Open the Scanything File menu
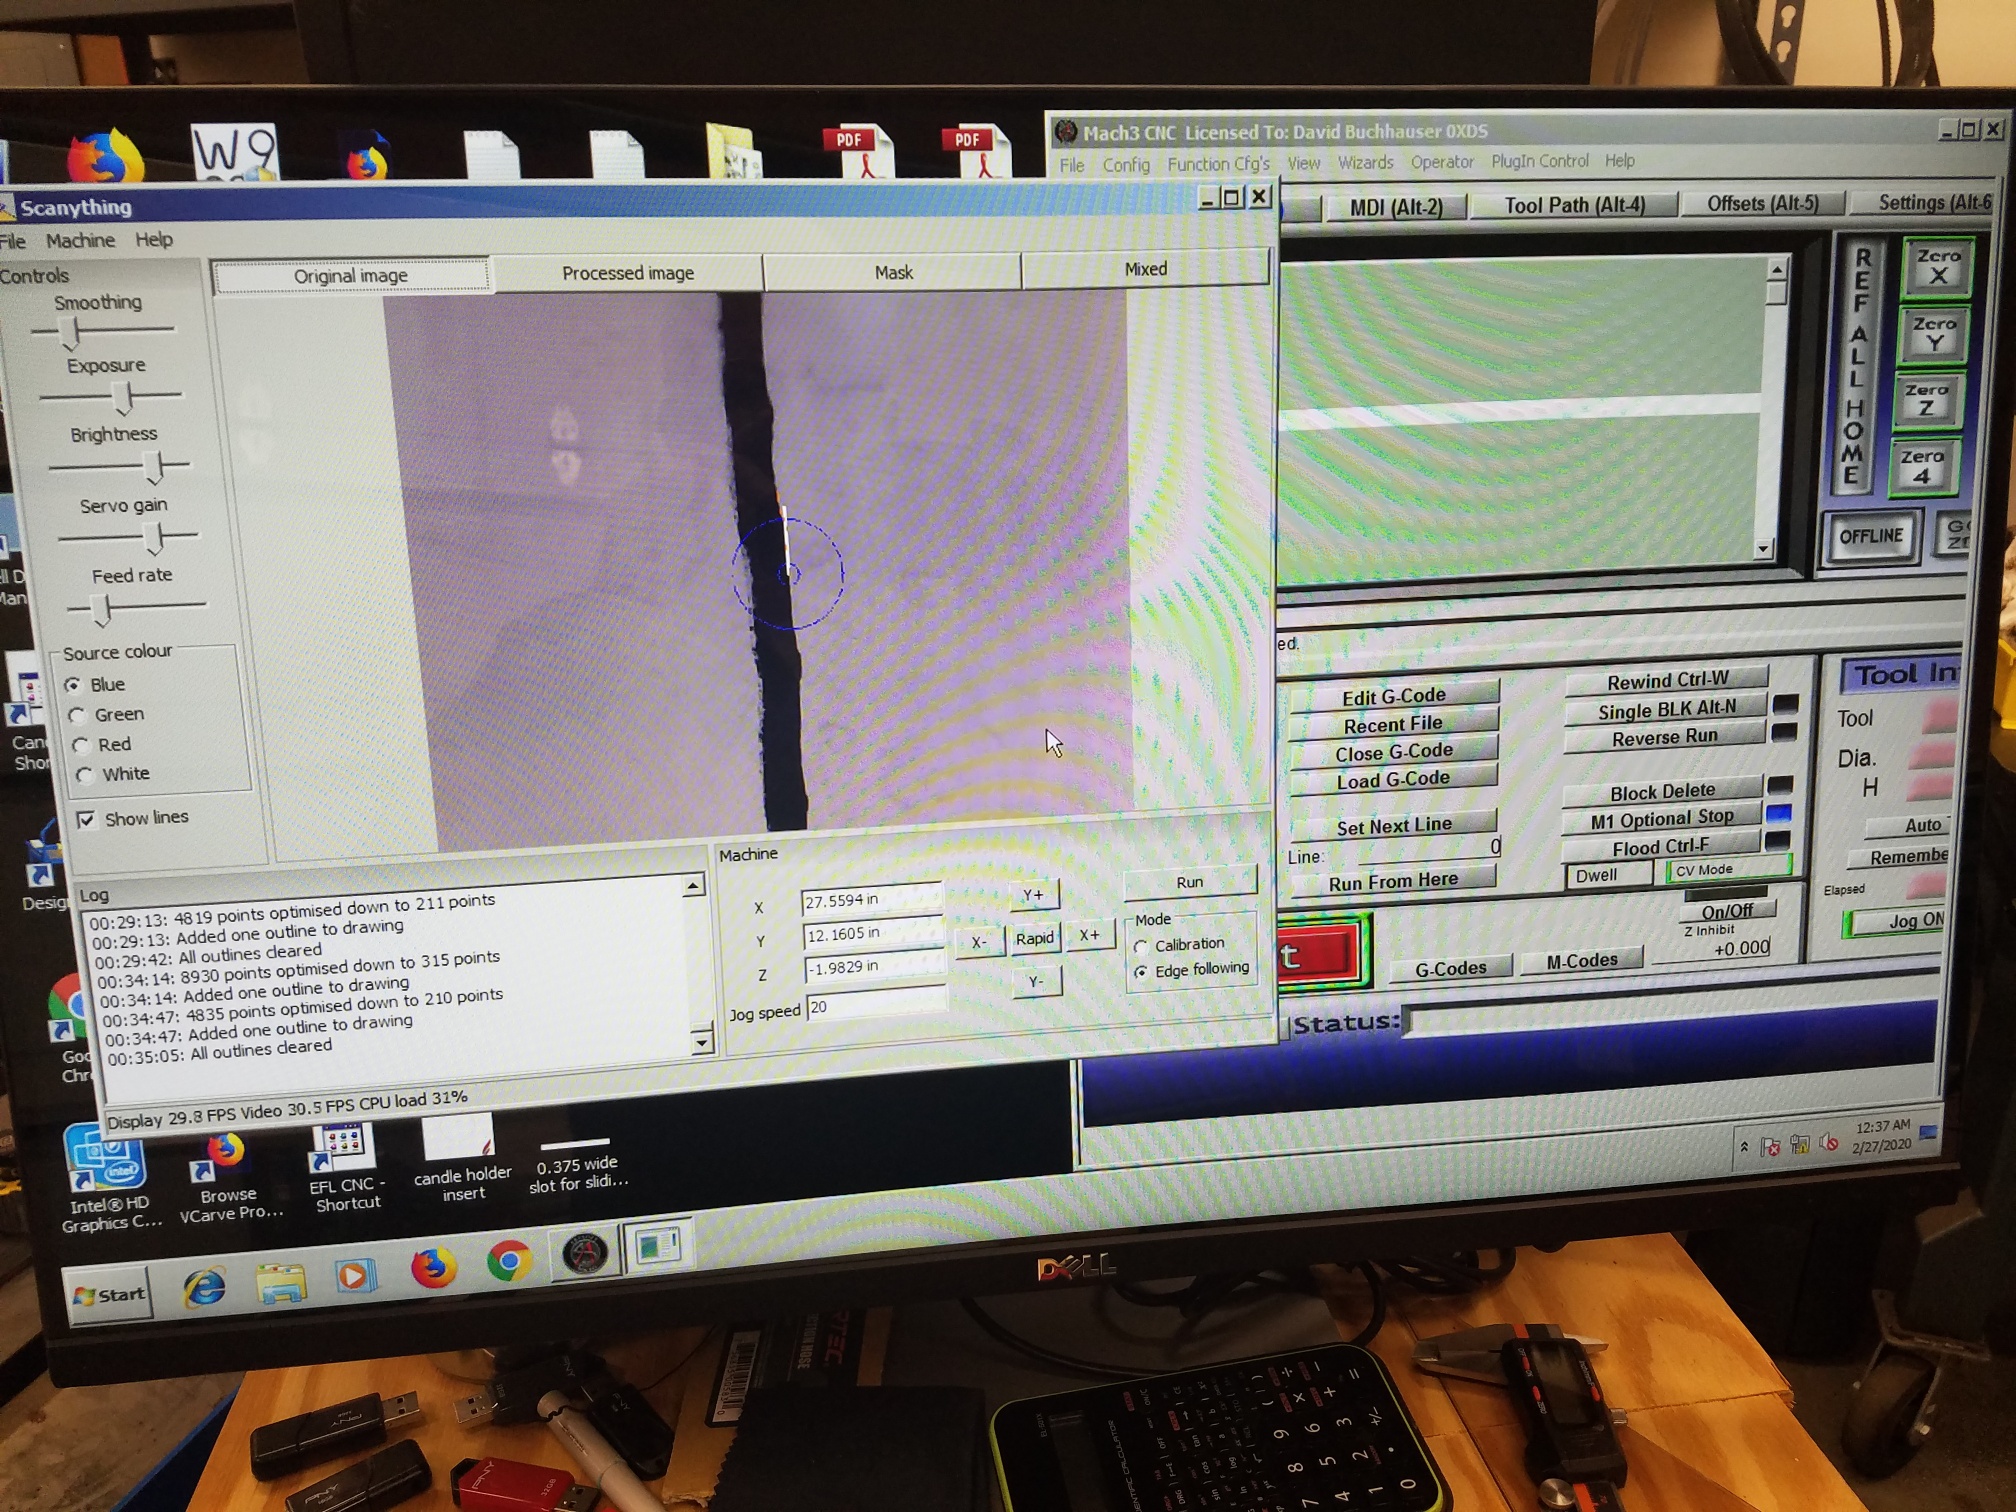Image resolution: width=2016 pixels, height=1512 pixels. tap(13, 241)
